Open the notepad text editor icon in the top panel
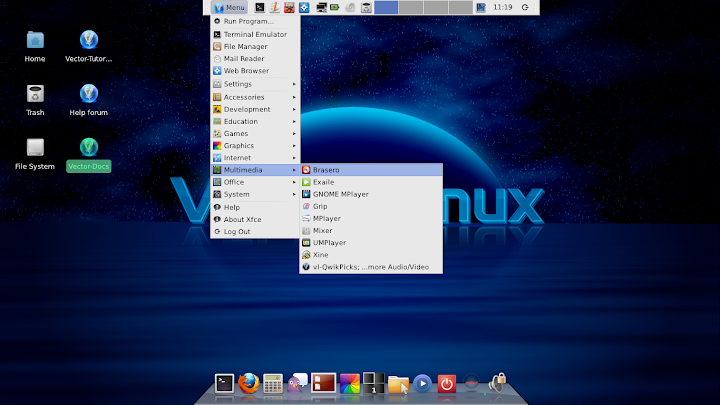This screenshot has height=405, width=720. coord(275,7)
